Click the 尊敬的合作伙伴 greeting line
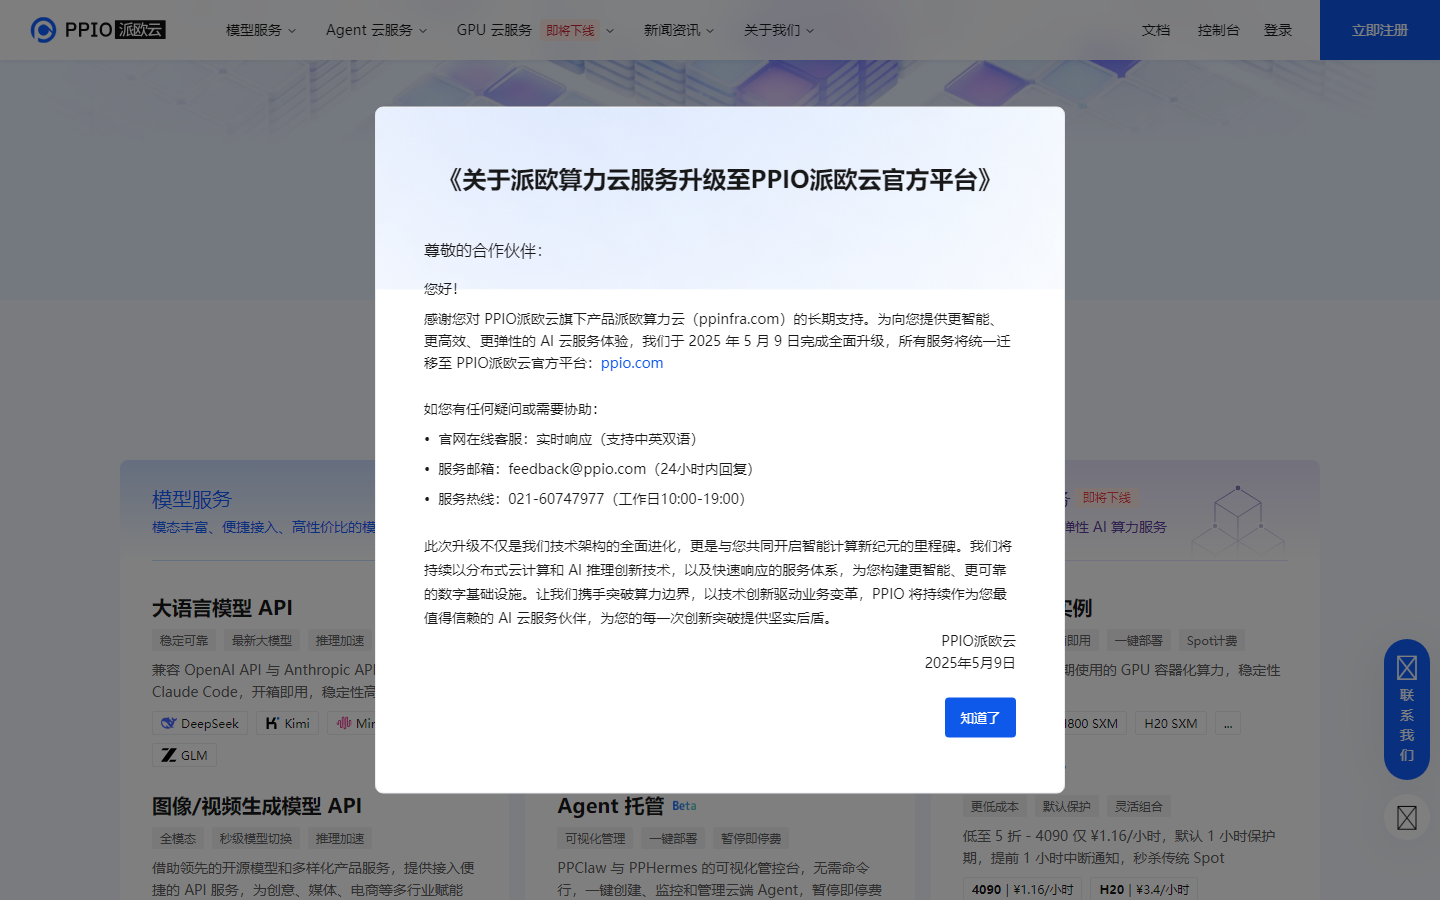Screen dimensions: 1440x900 [x=483, y=251]
